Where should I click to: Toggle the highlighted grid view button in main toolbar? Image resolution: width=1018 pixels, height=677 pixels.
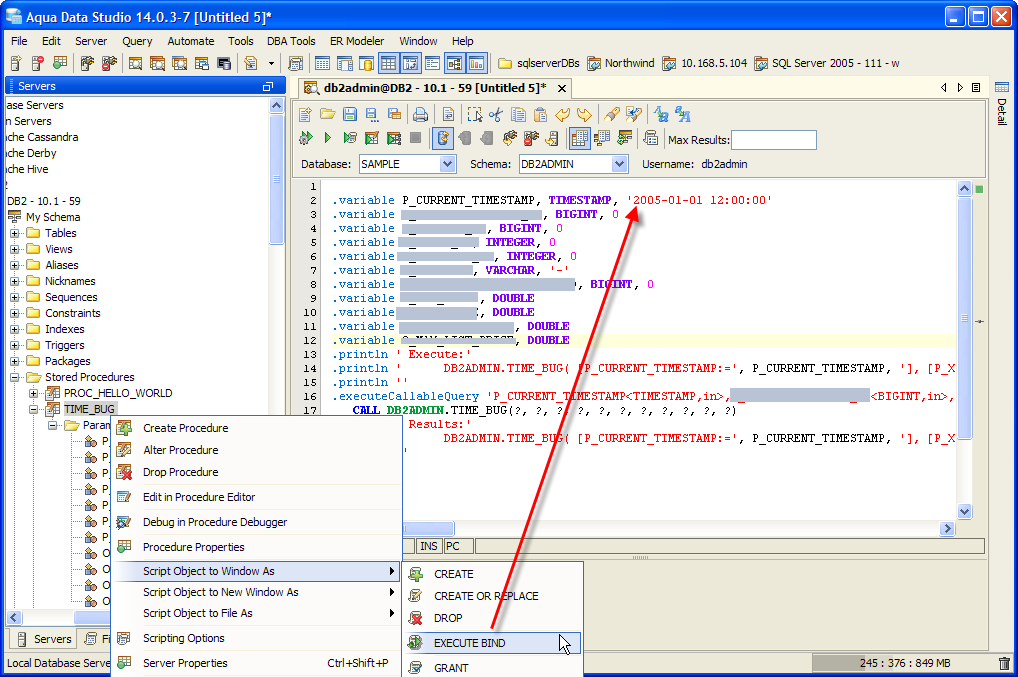[x=388, y=63]
